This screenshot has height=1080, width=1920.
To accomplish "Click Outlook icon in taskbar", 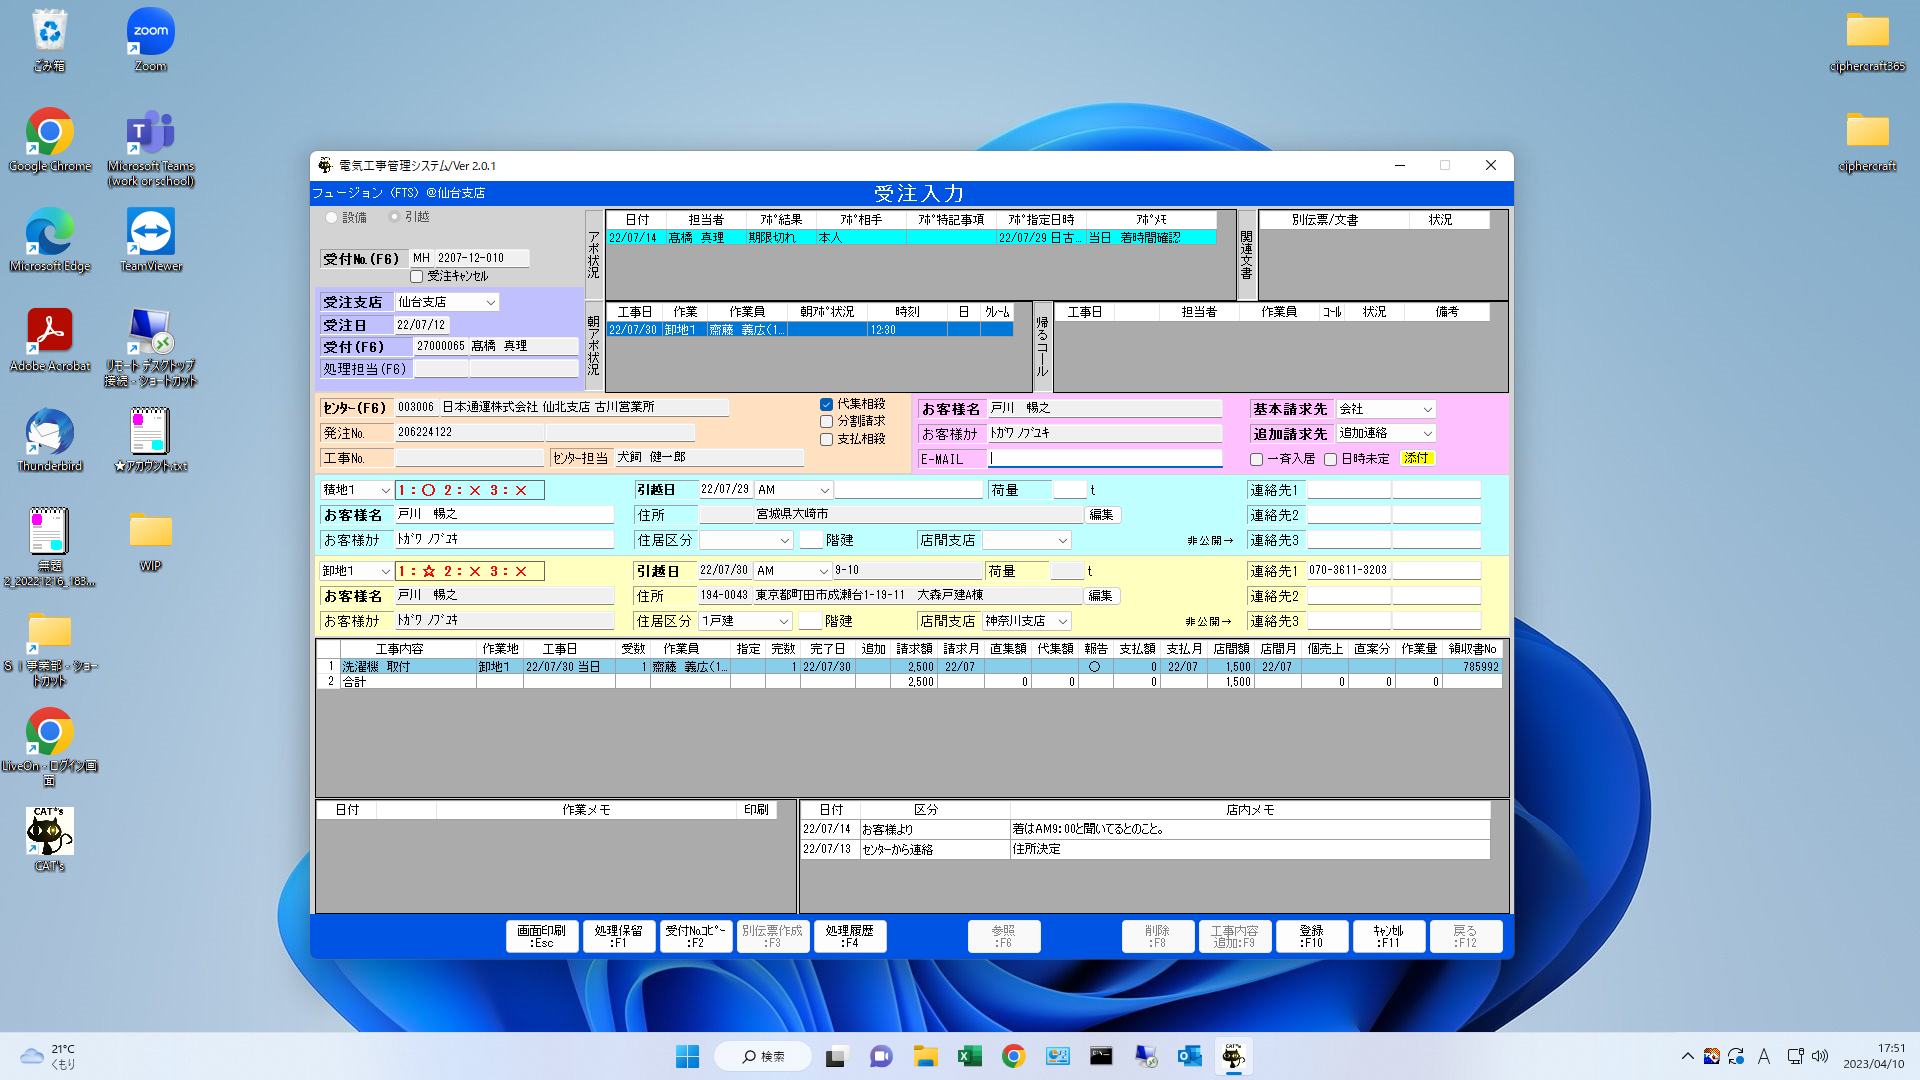I will tap(1189, 1056).
